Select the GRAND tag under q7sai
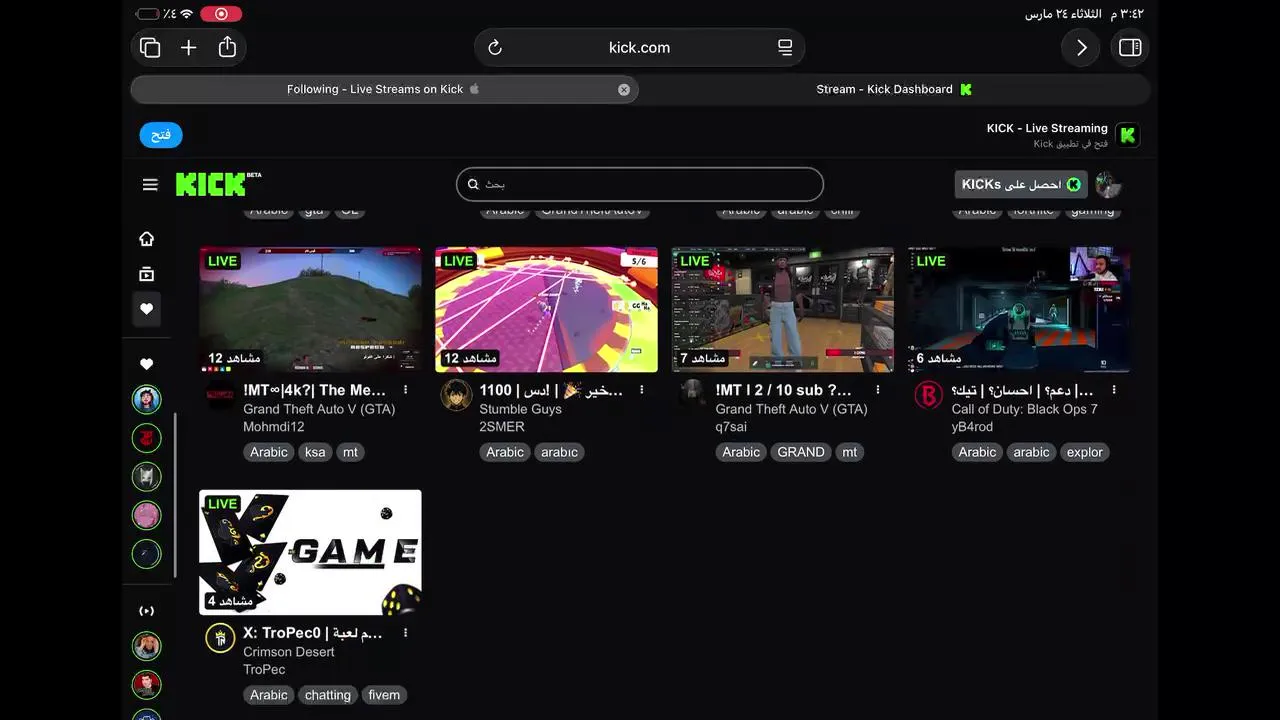The image size is (1280, 720). tap(801, 452)
